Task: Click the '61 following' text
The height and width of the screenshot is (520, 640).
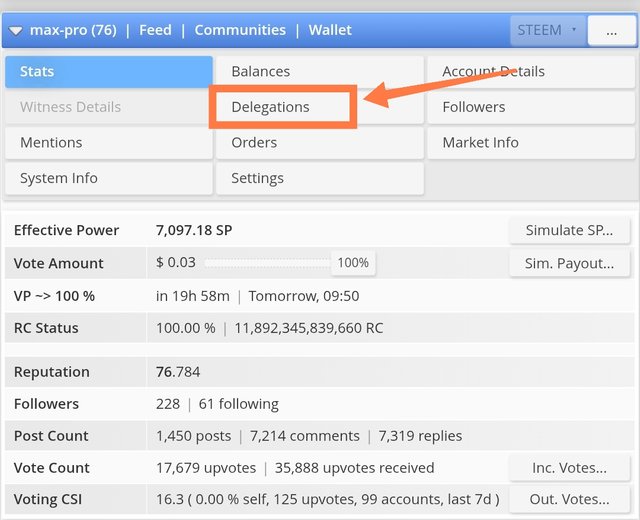Action: [x=238, y=404]
